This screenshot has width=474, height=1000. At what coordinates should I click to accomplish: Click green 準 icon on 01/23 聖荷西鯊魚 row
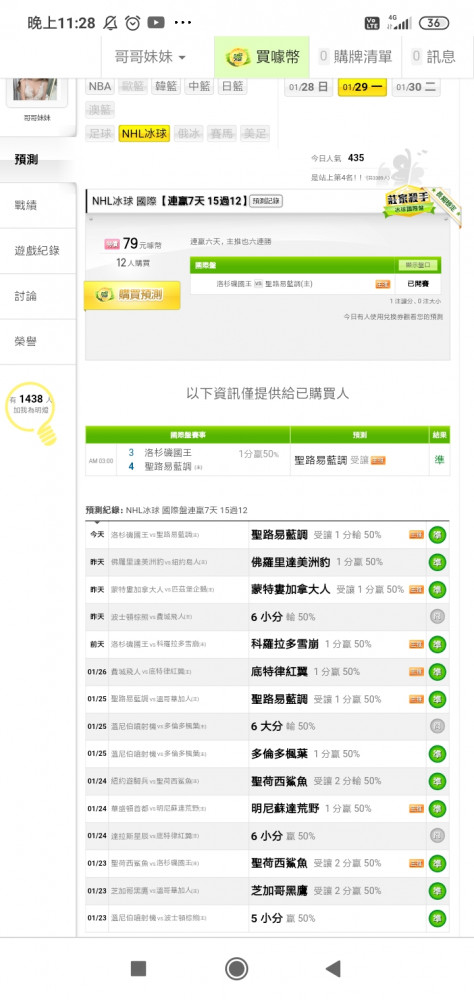(x=438, y=864)
